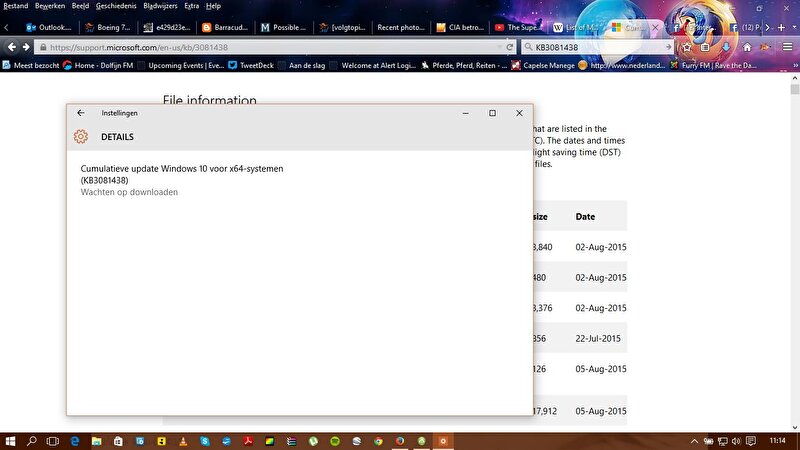Click the back arrow in Instellingen window
Viewport: 800px width, 450px height.
(81, 113)
